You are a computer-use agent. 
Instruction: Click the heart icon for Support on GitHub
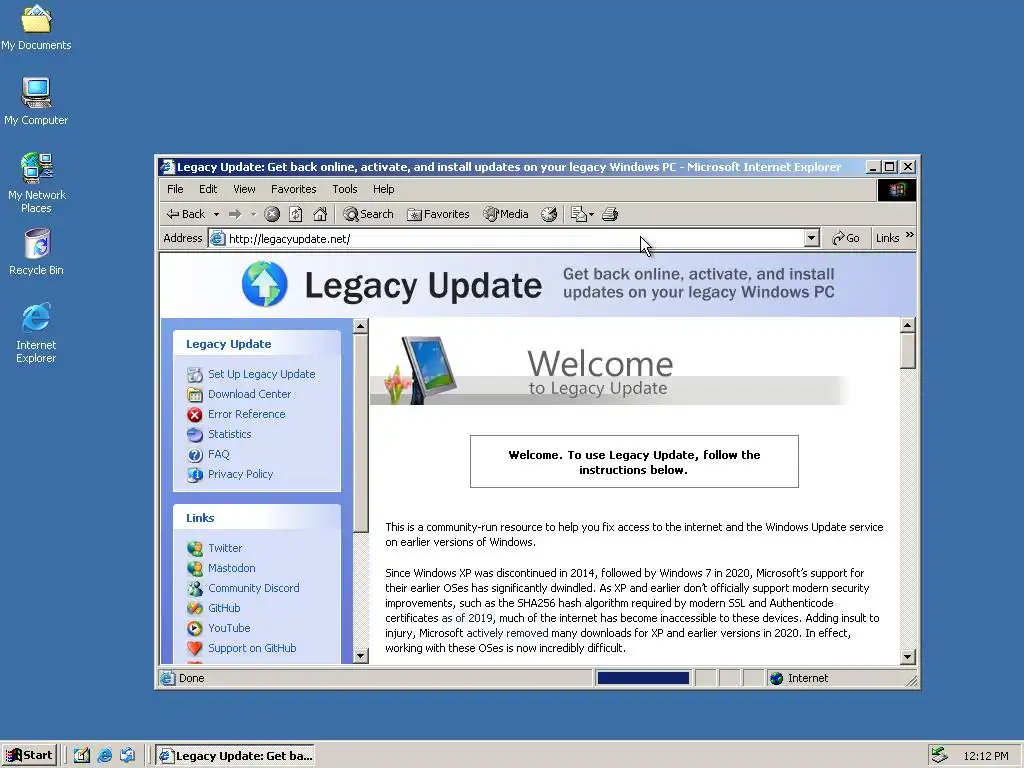coord(195,648)
